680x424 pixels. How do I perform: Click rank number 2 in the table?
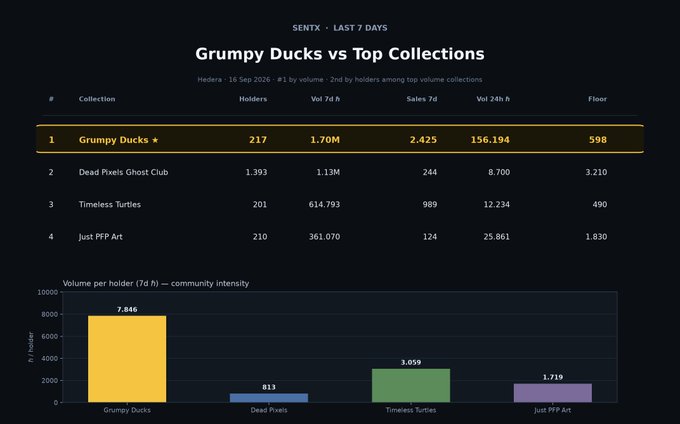51,172
